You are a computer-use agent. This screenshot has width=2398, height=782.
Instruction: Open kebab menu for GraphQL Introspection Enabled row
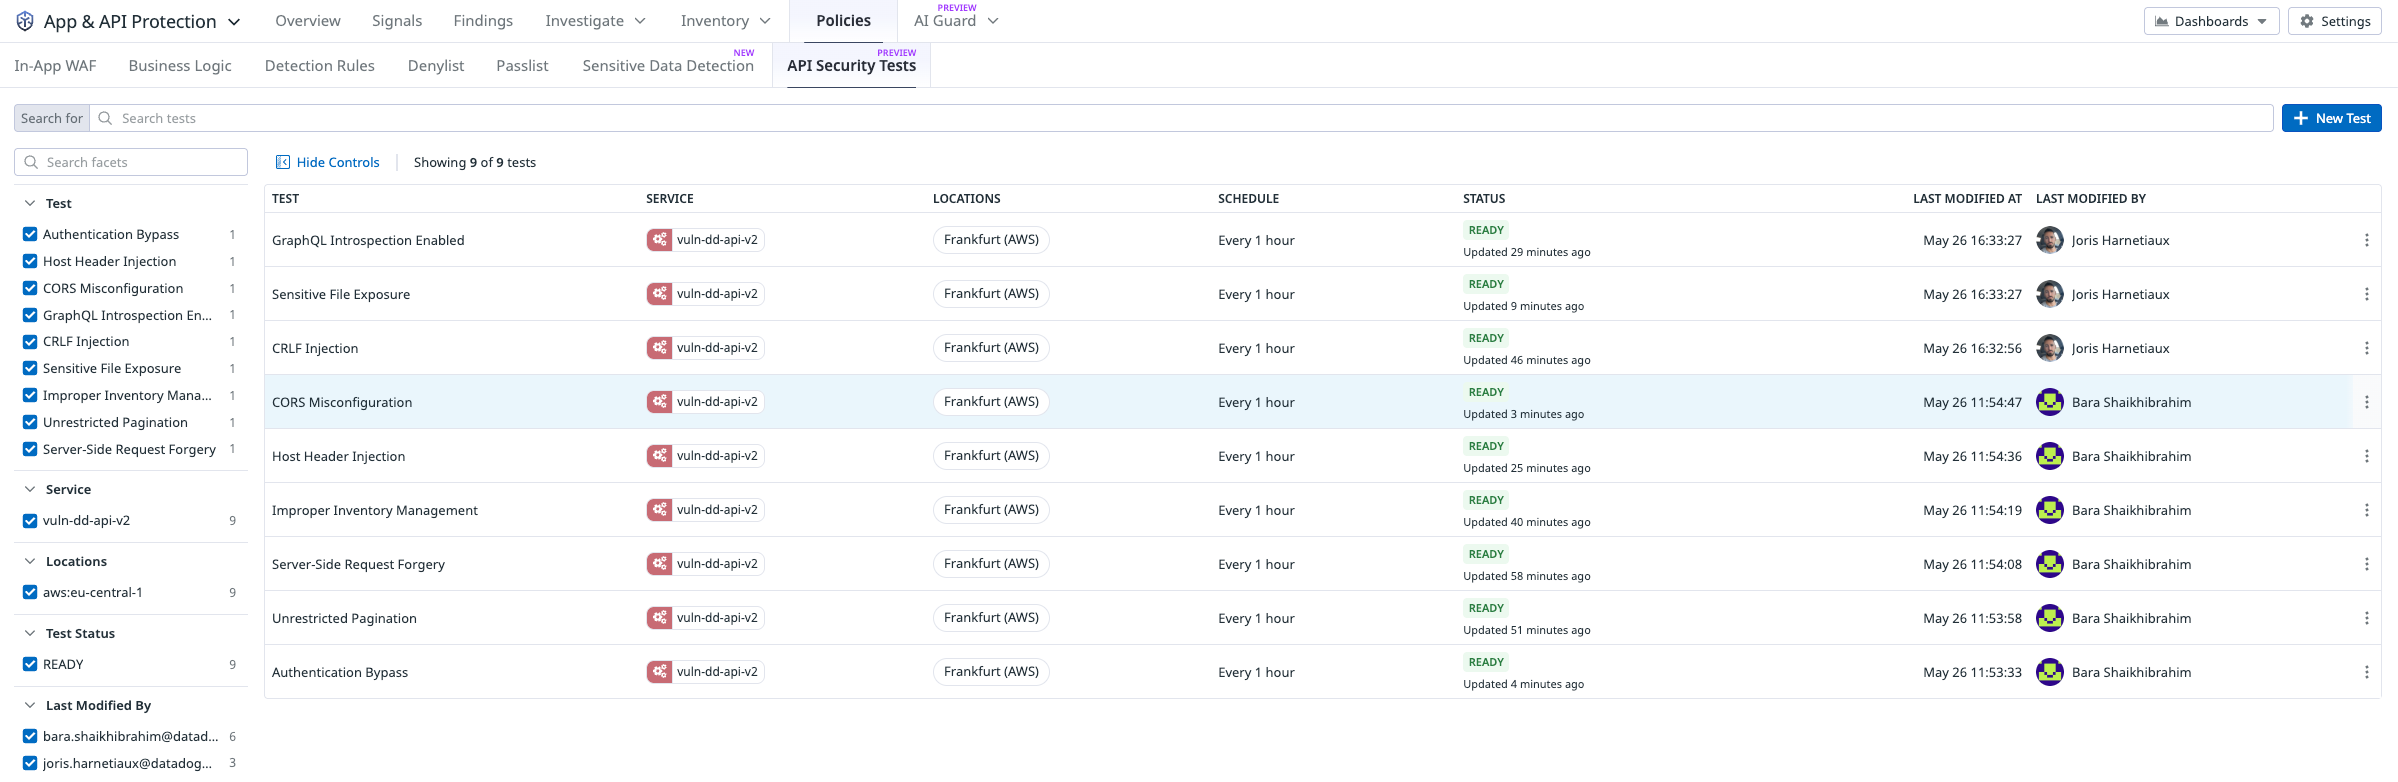pos(2366,240)
